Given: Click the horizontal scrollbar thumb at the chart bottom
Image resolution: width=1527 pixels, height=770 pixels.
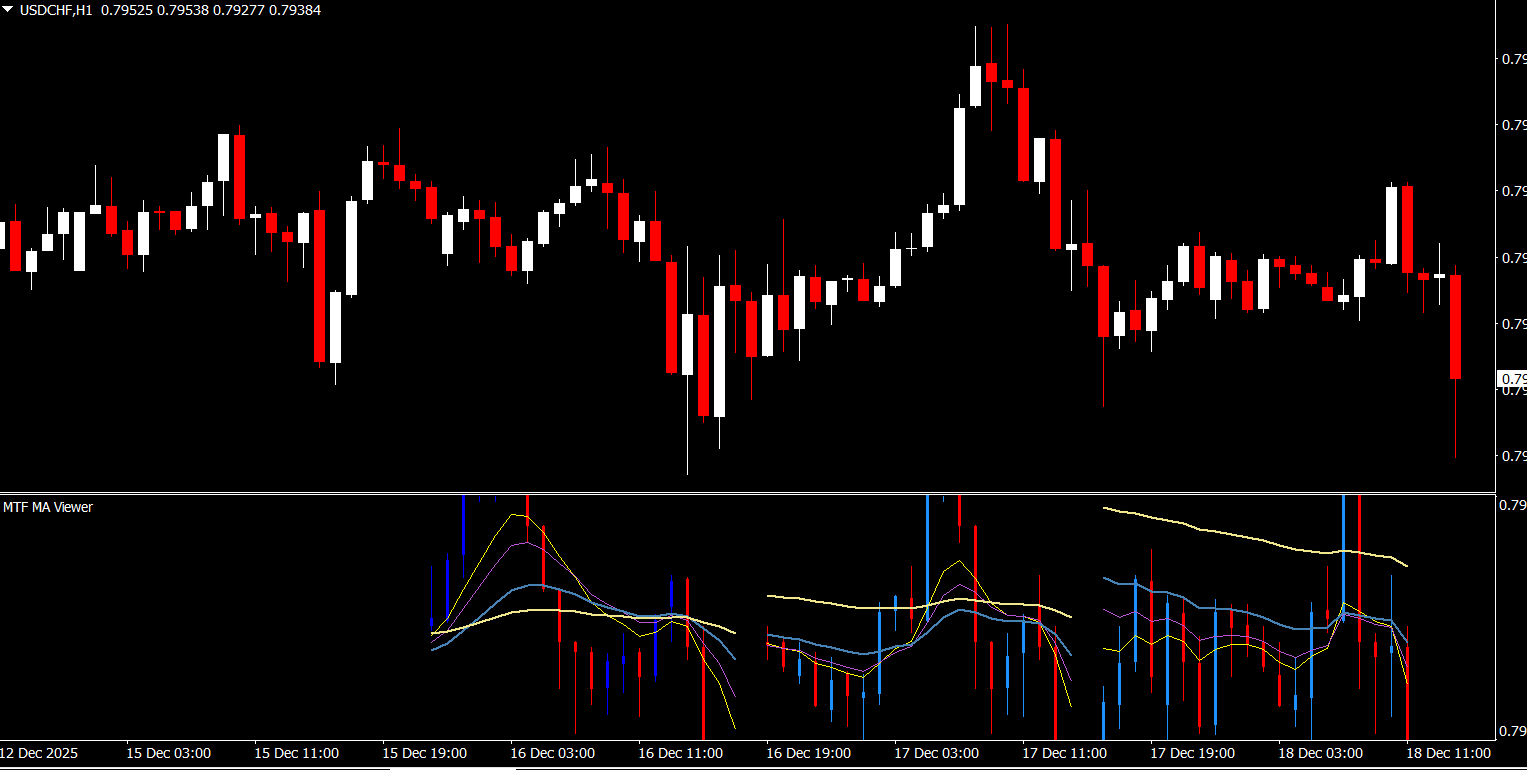Looking at the screenshot, I should 452,768.
